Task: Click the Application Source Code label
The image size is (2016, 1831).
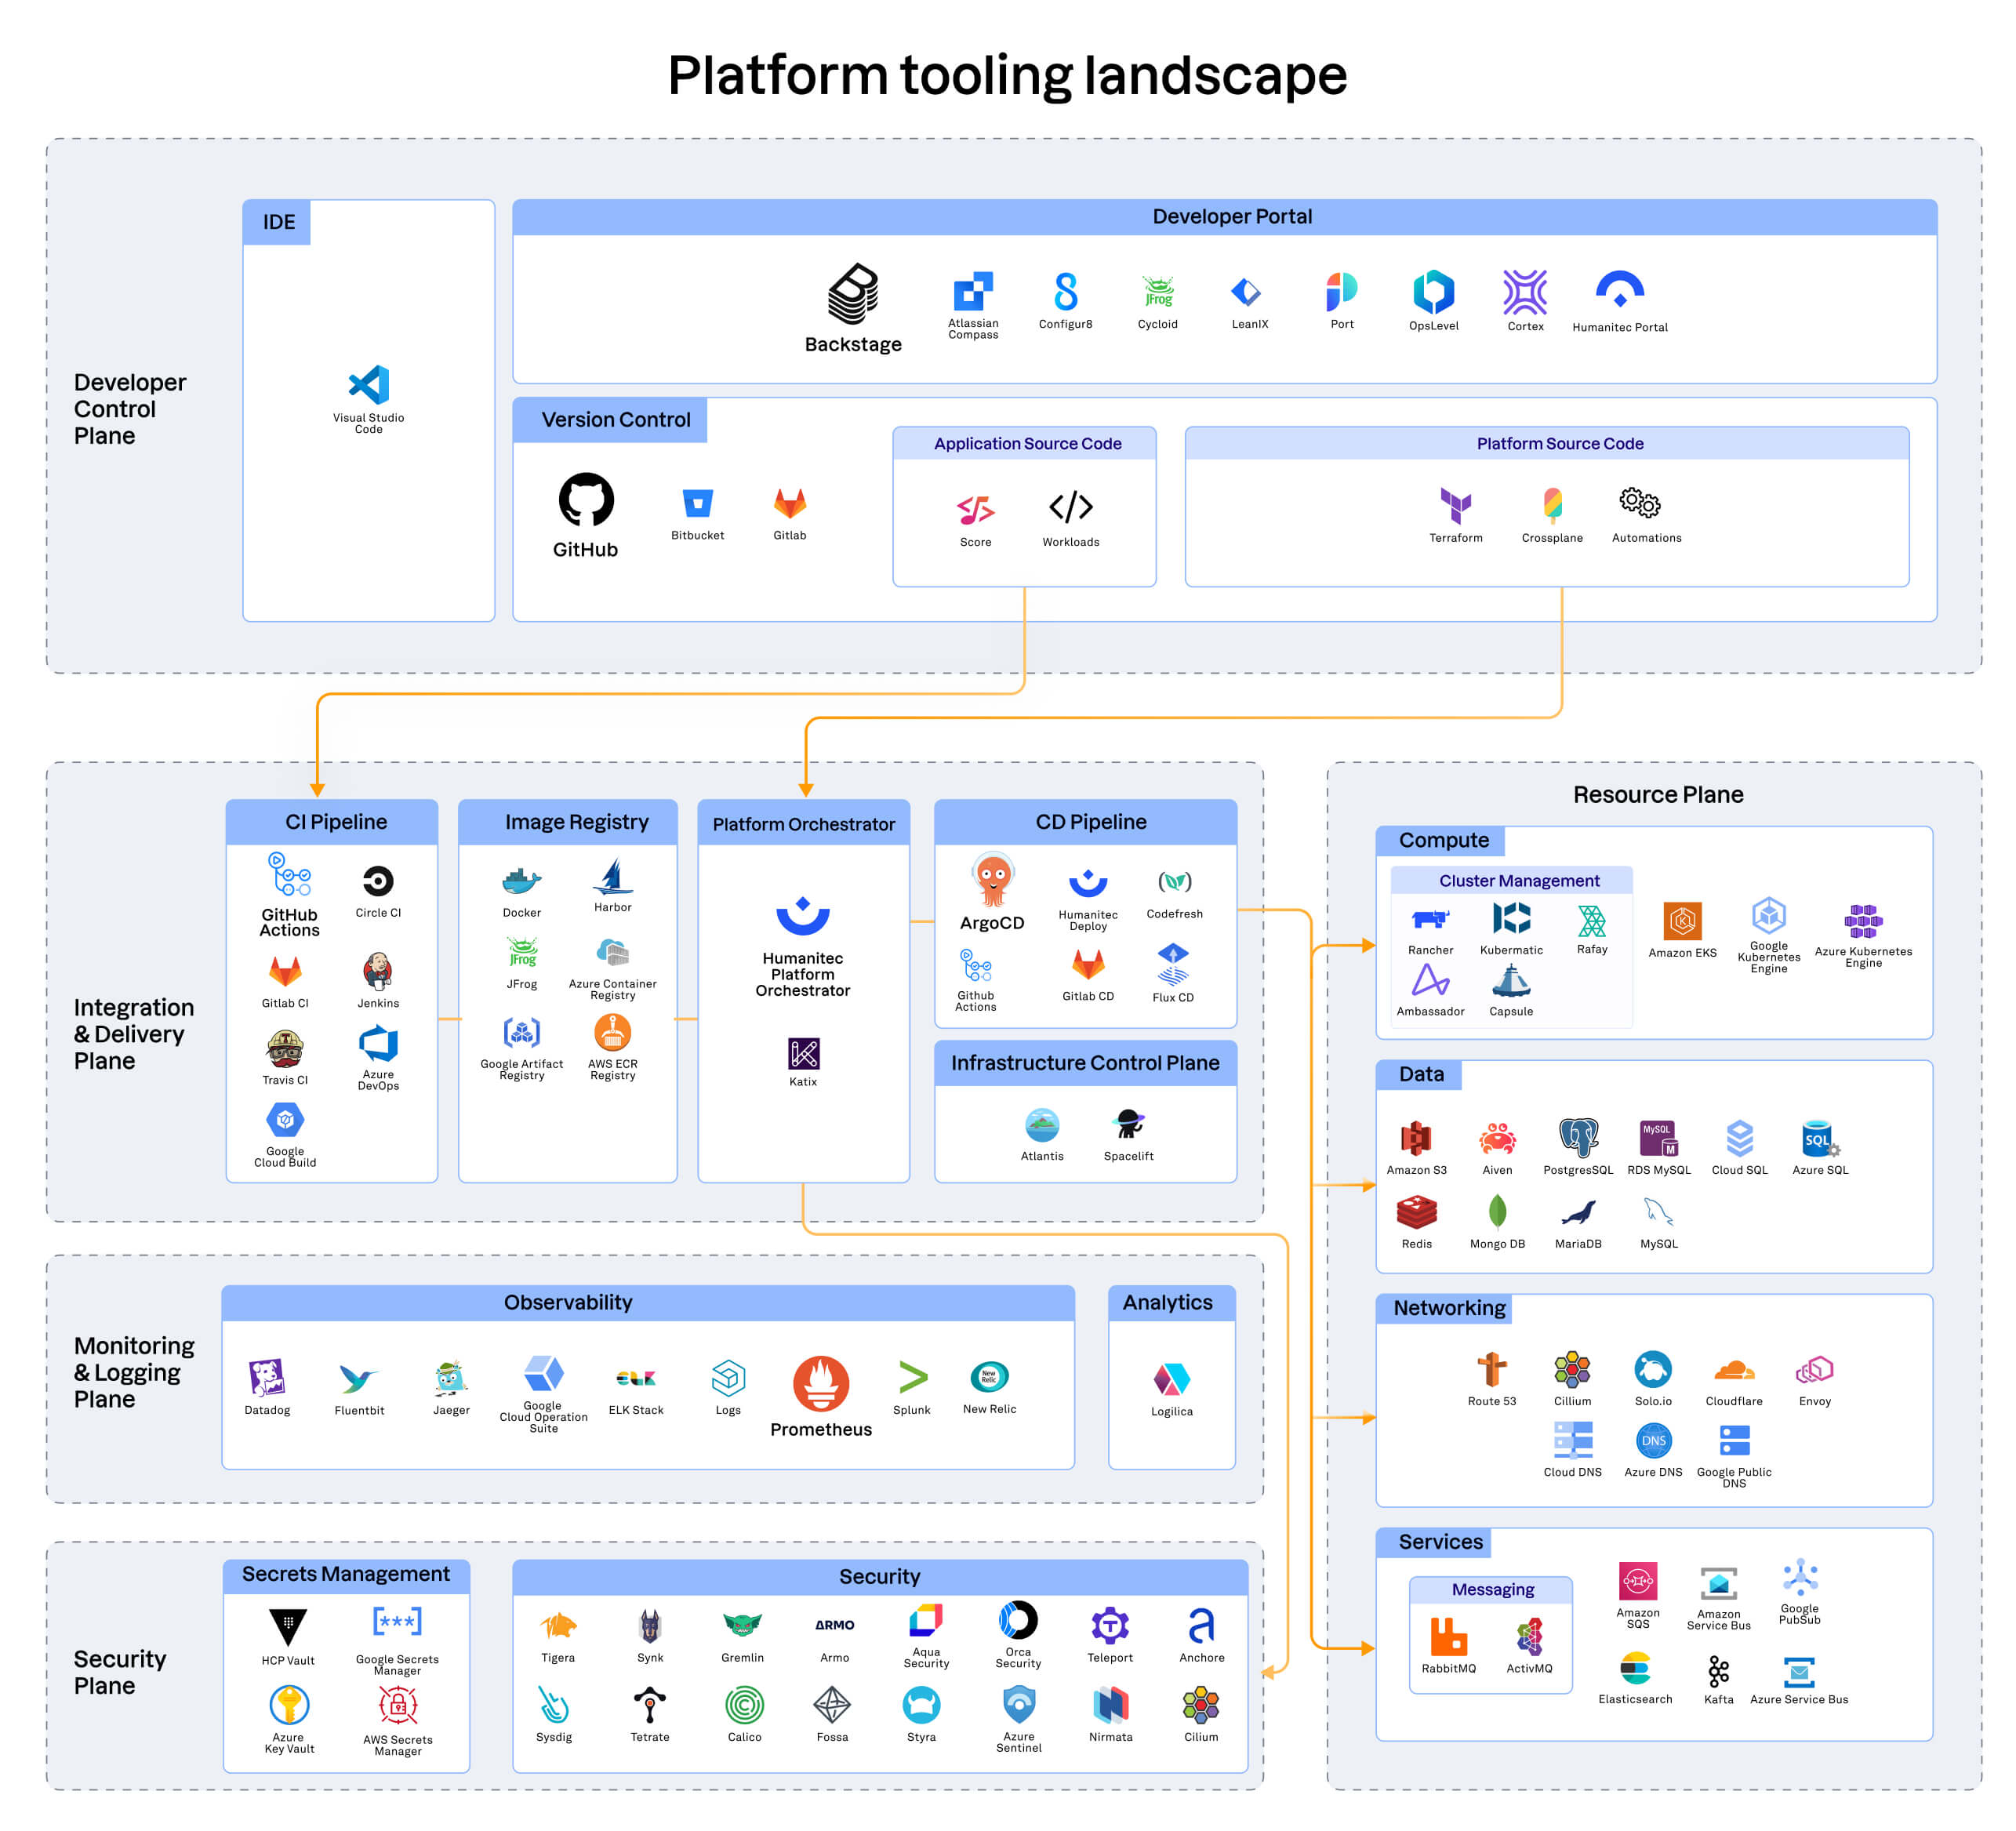Action: 1027,443
